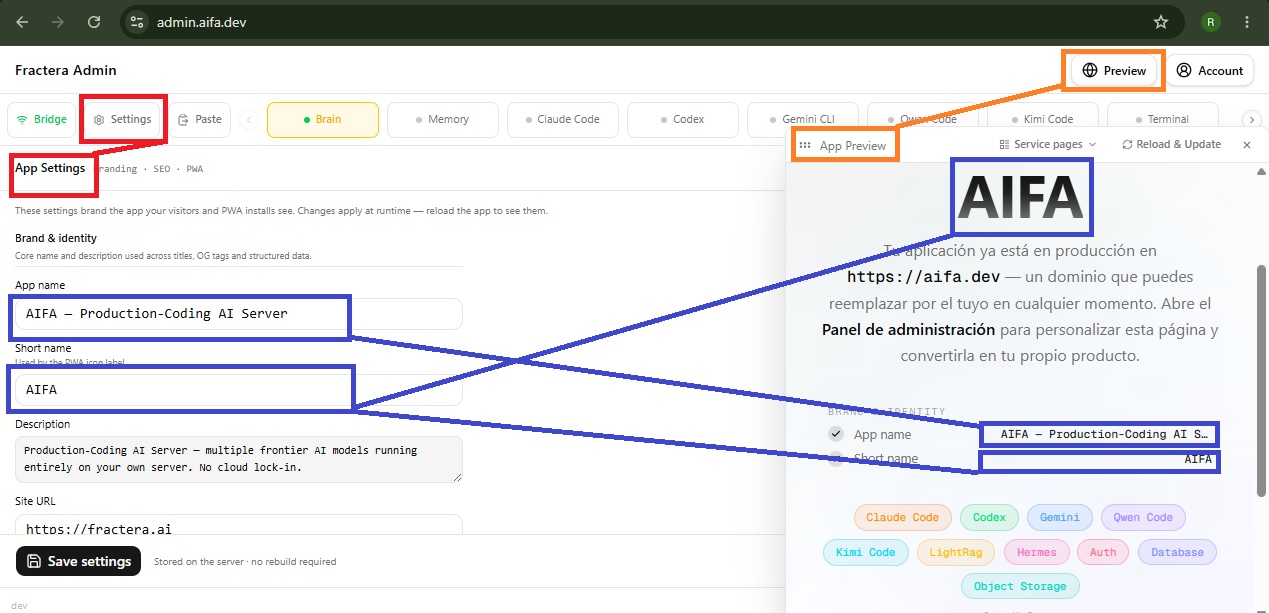Go back in browser history
1269x613 pixels.
point(22,21)
